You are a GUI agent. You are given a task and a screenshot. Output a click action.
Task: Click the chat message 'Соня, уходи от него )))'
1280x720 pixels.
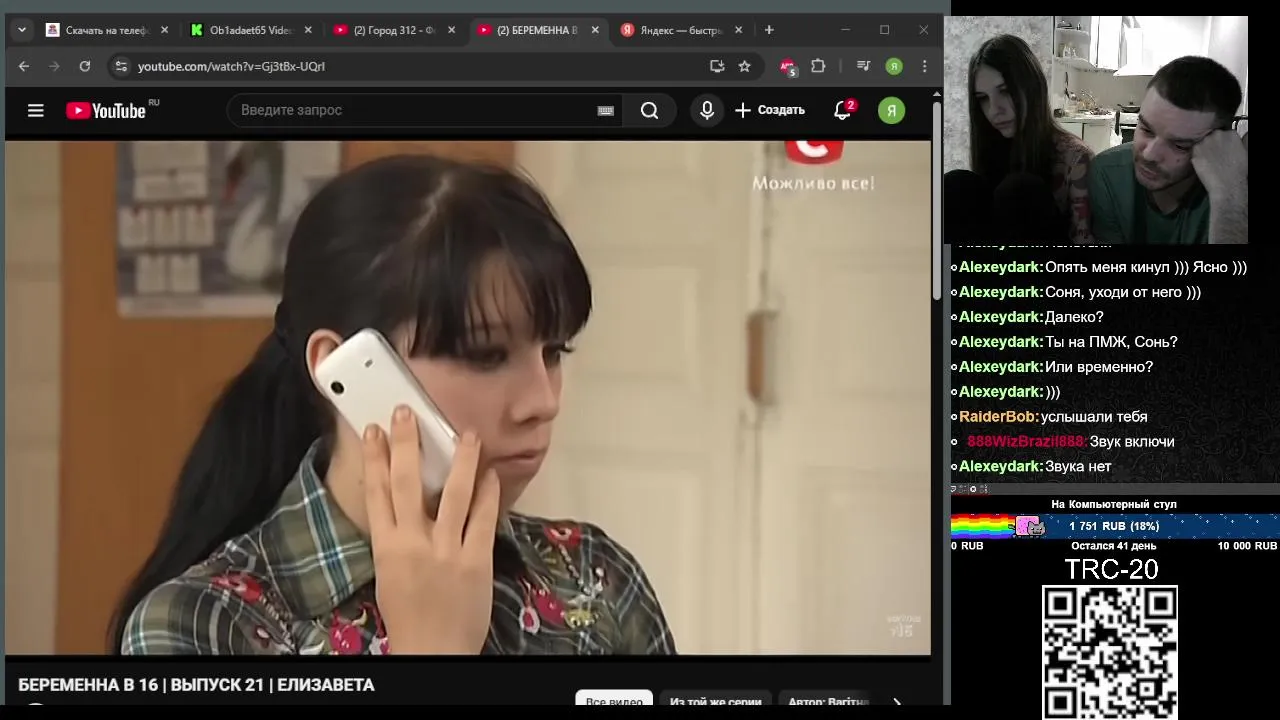1123,292
